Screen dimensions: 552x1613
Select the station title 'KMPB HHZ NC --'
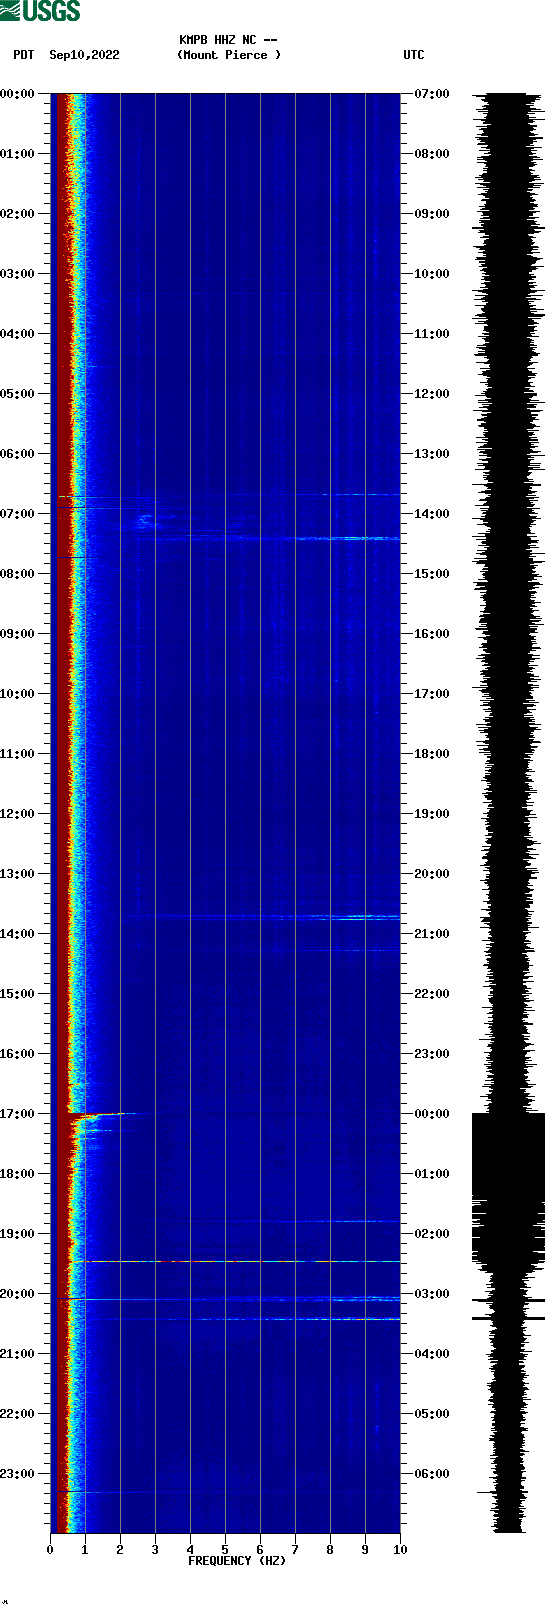[228, 40]
